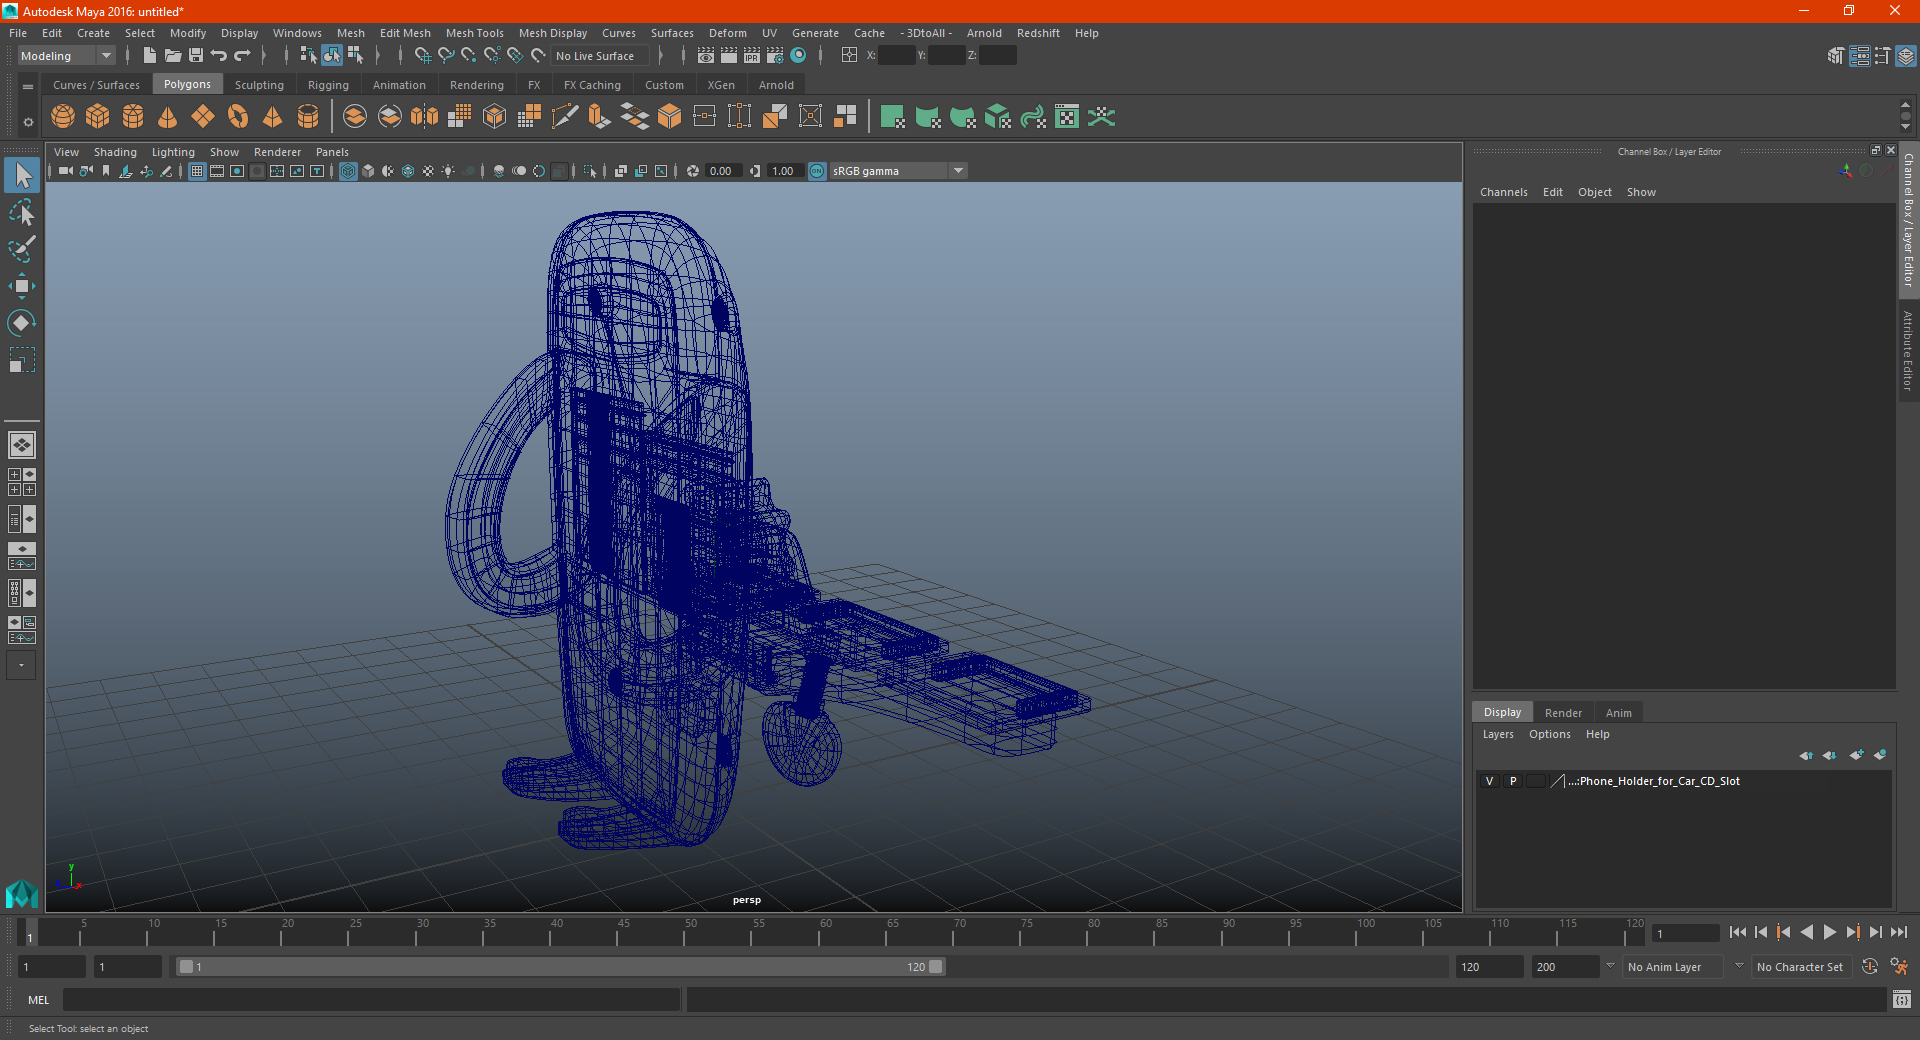The width and height of the screenshot is (1920, 1040).
Task: Go to the end of playback range
Action: (x=1898, y=932)
